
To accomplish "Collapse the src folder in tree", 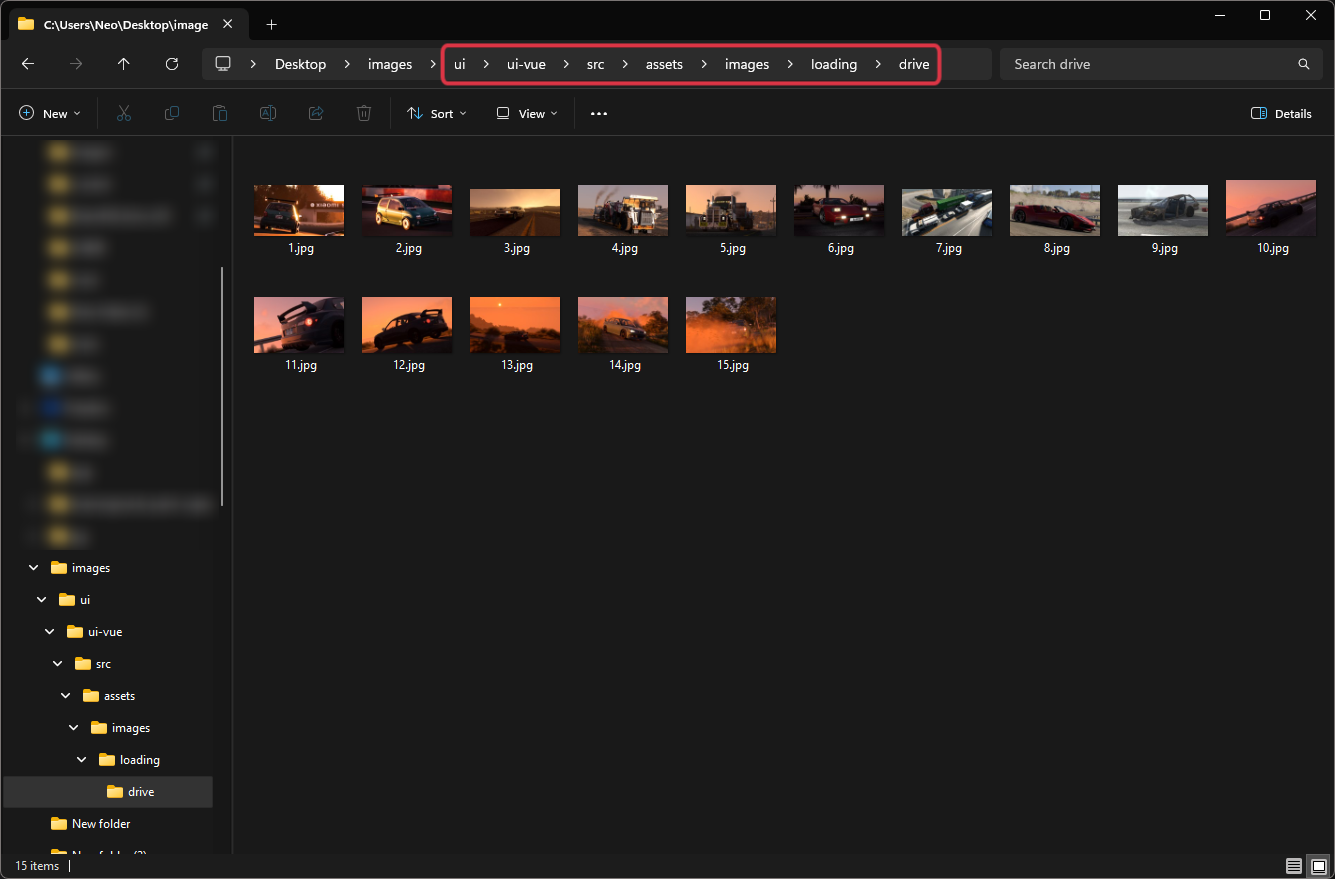I will tap(58, 664).
